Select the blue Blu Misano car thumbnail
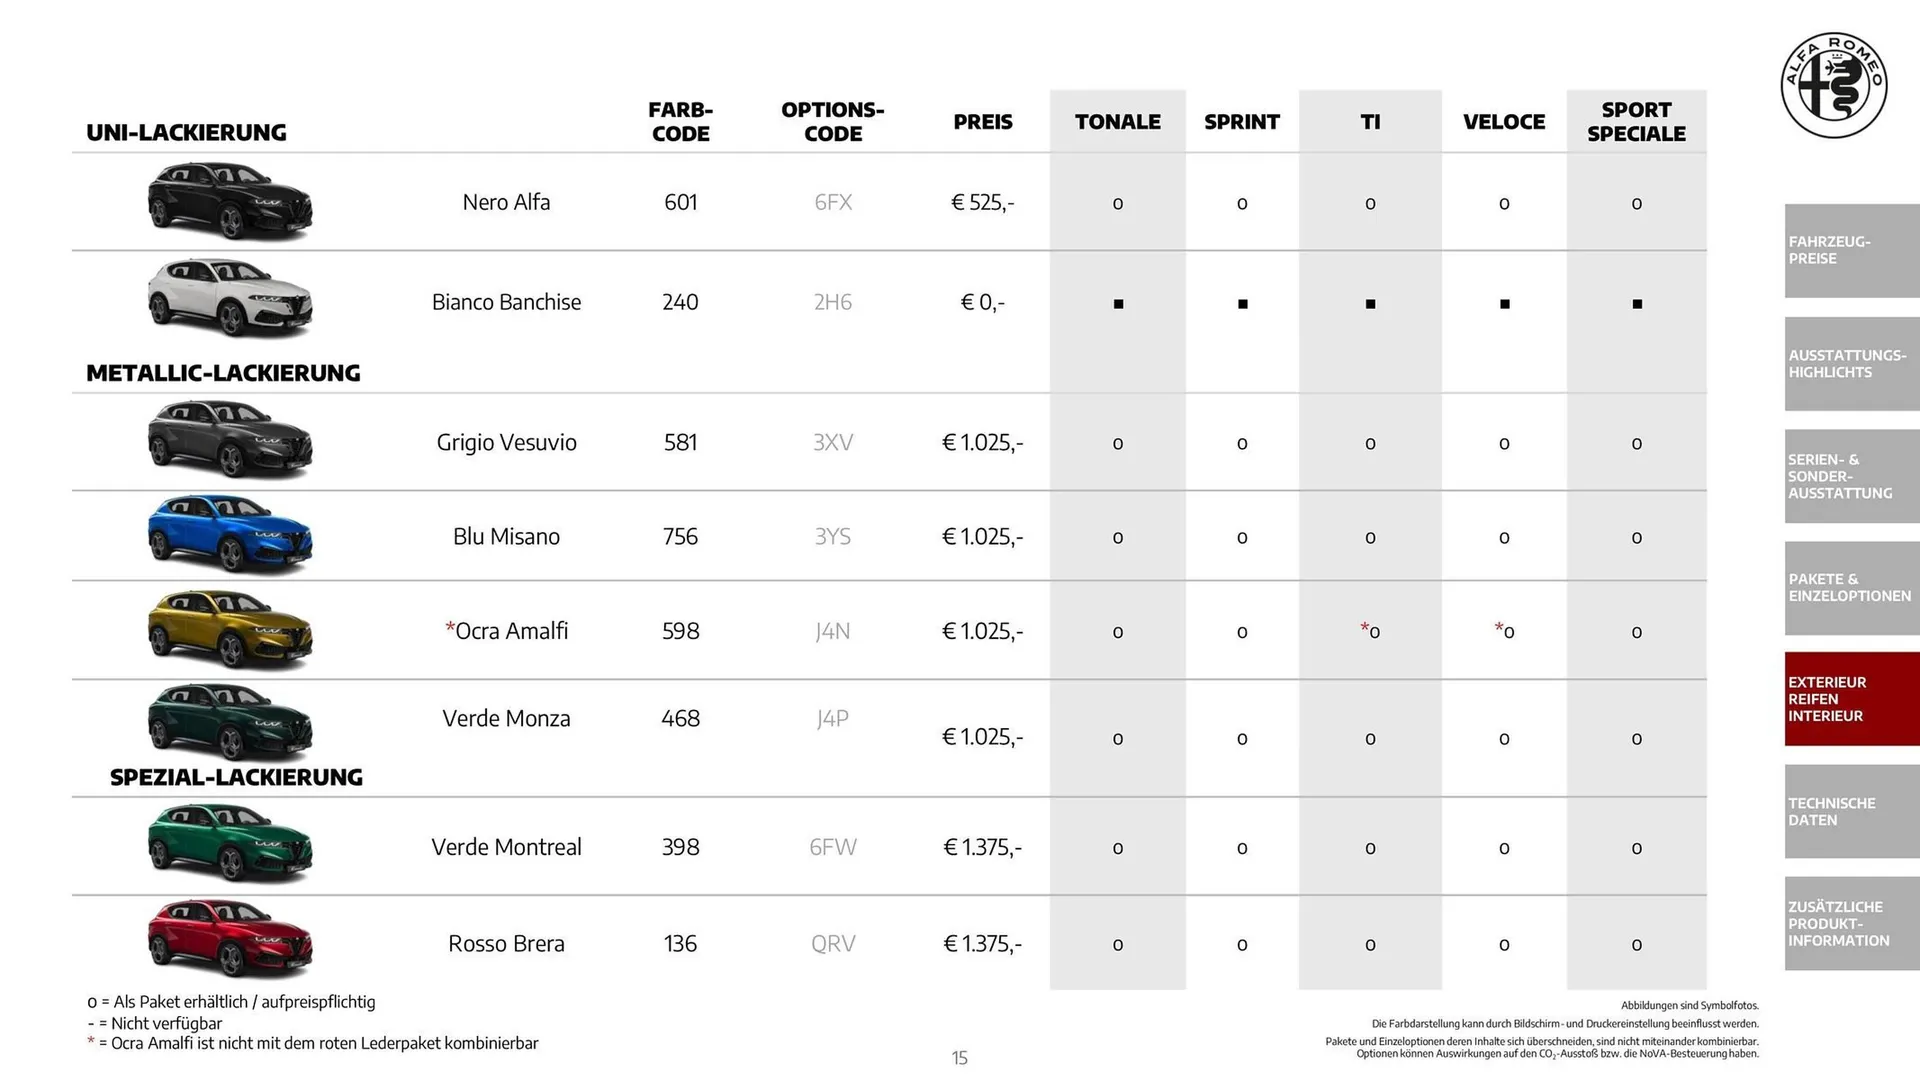This screenshot has height=1080, width=1920. coord(230,534)
